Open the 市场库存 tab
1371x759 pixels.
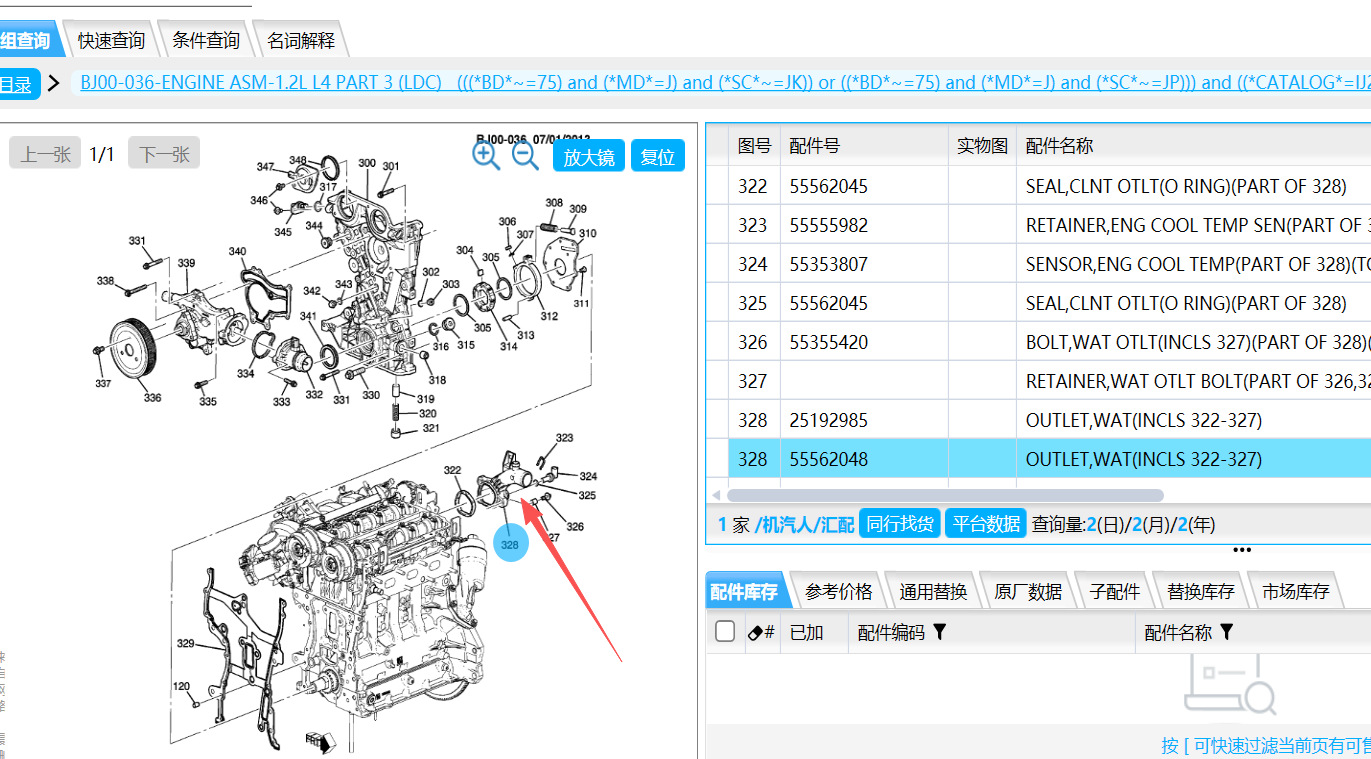point(1296,591)
